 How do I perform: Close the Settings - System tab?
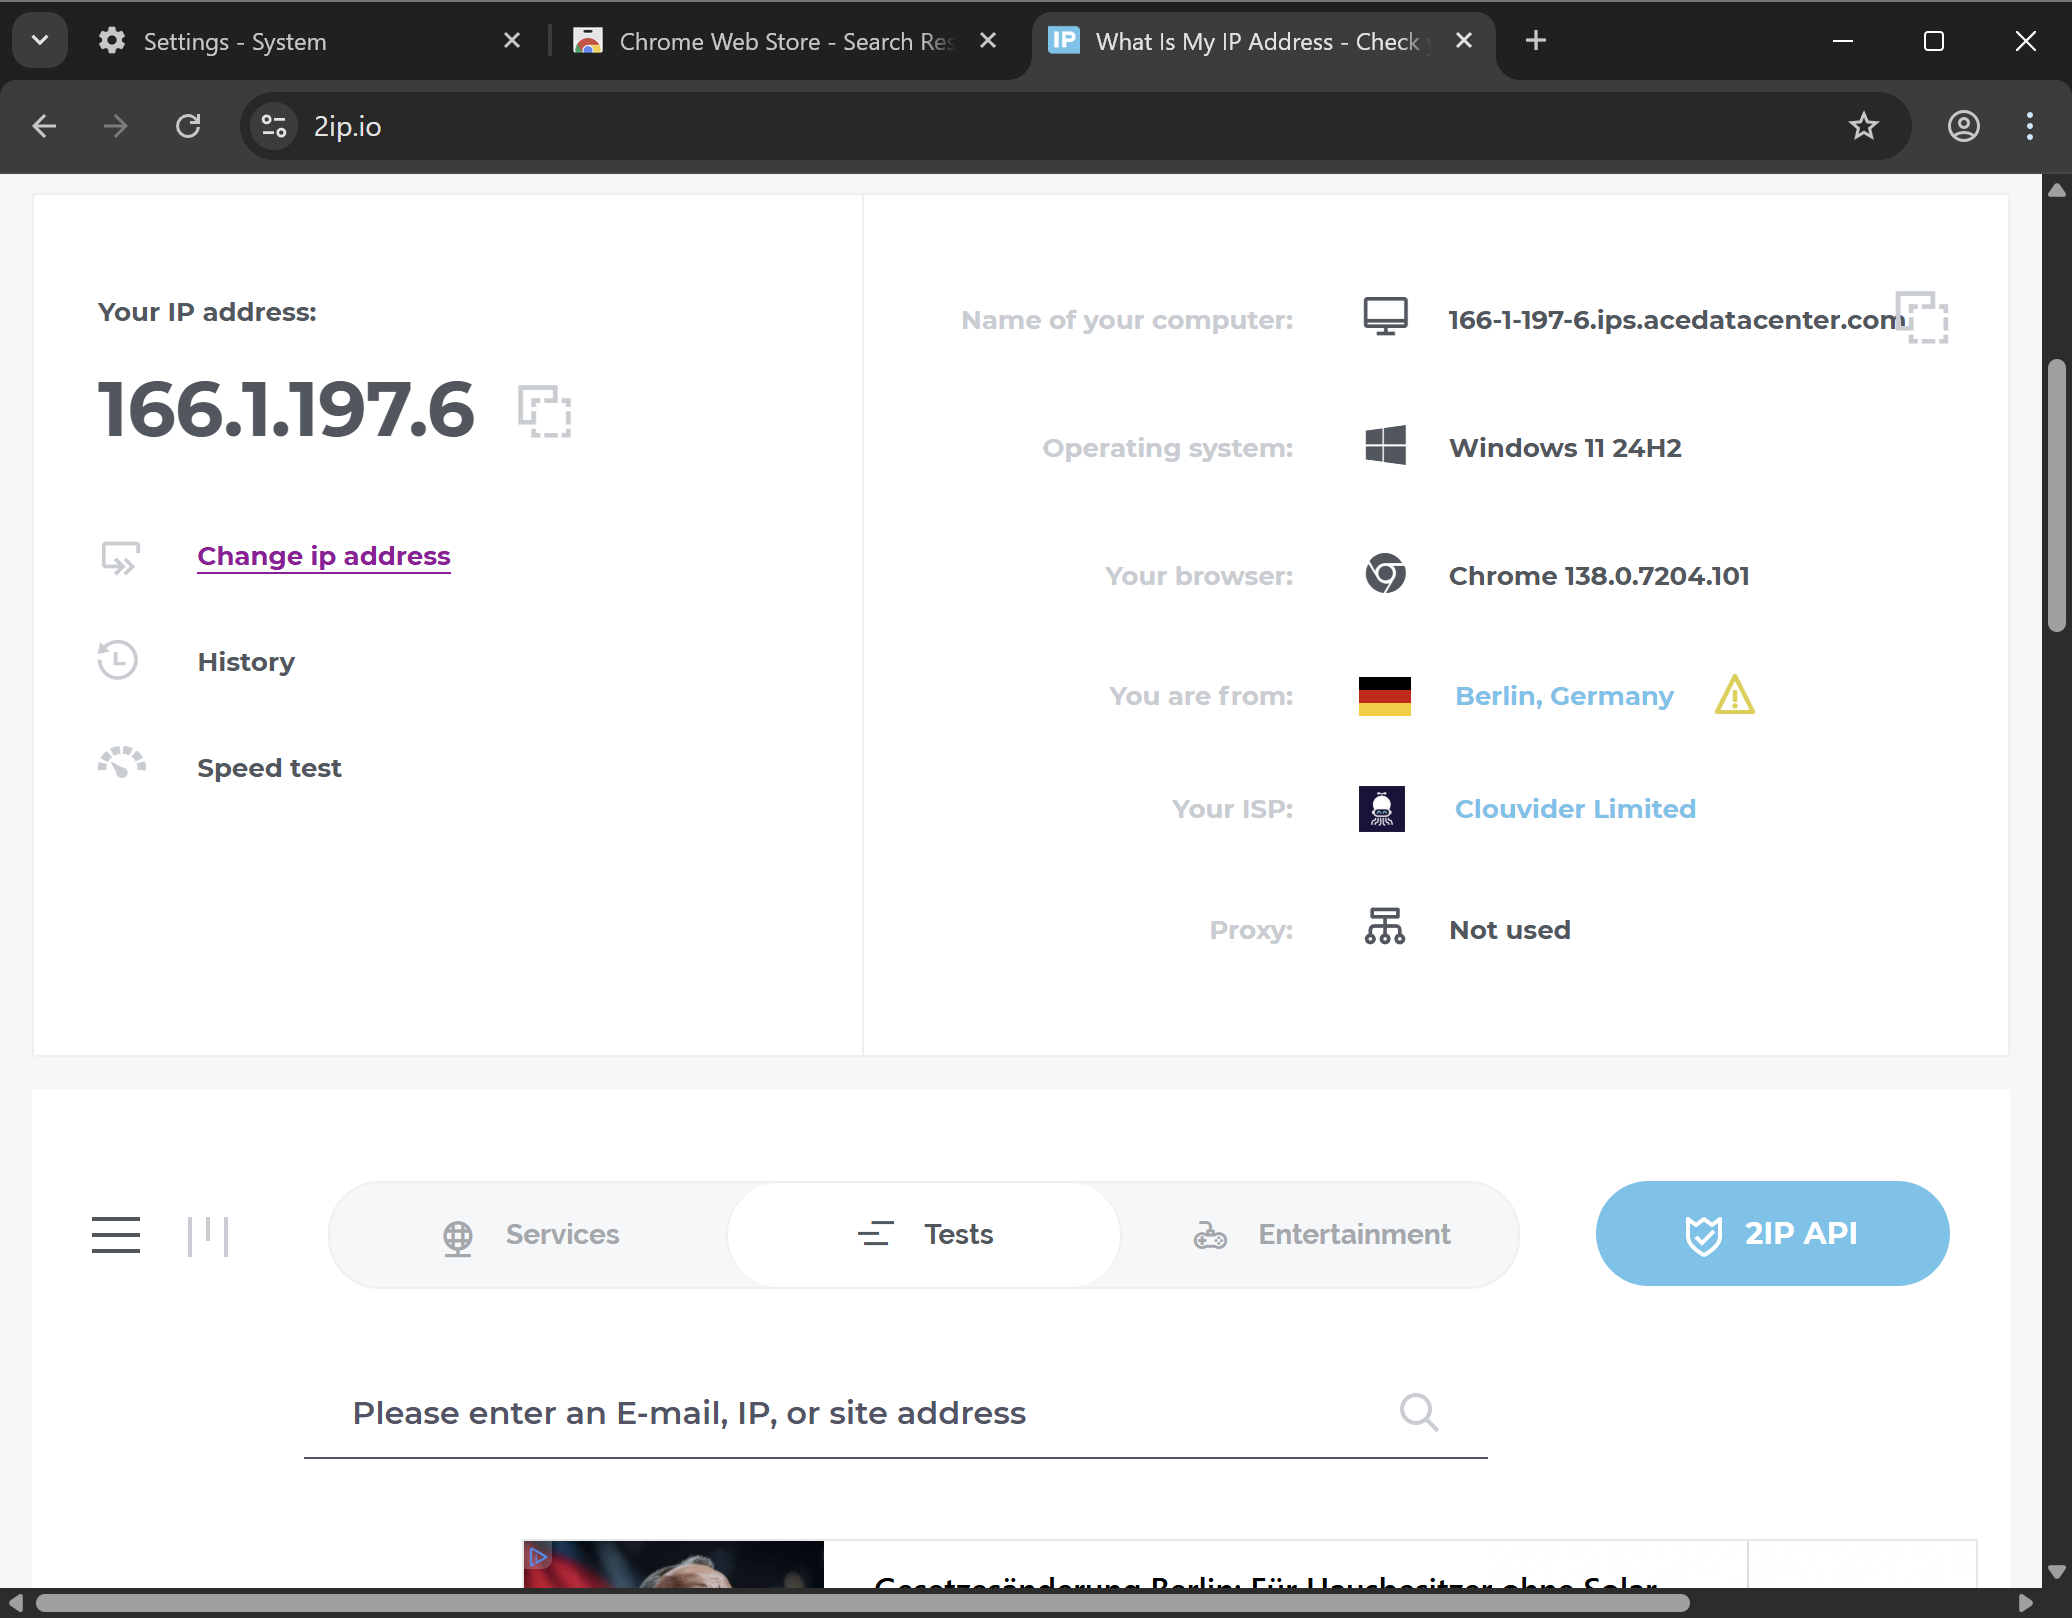pos(512,41)
